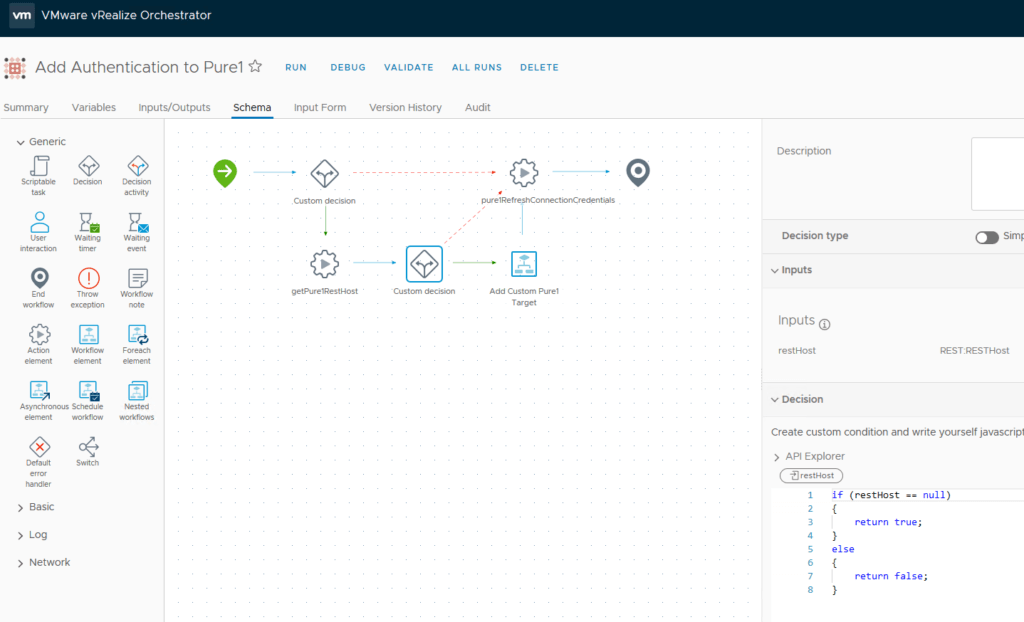Expand the Basic palette section

20,508
